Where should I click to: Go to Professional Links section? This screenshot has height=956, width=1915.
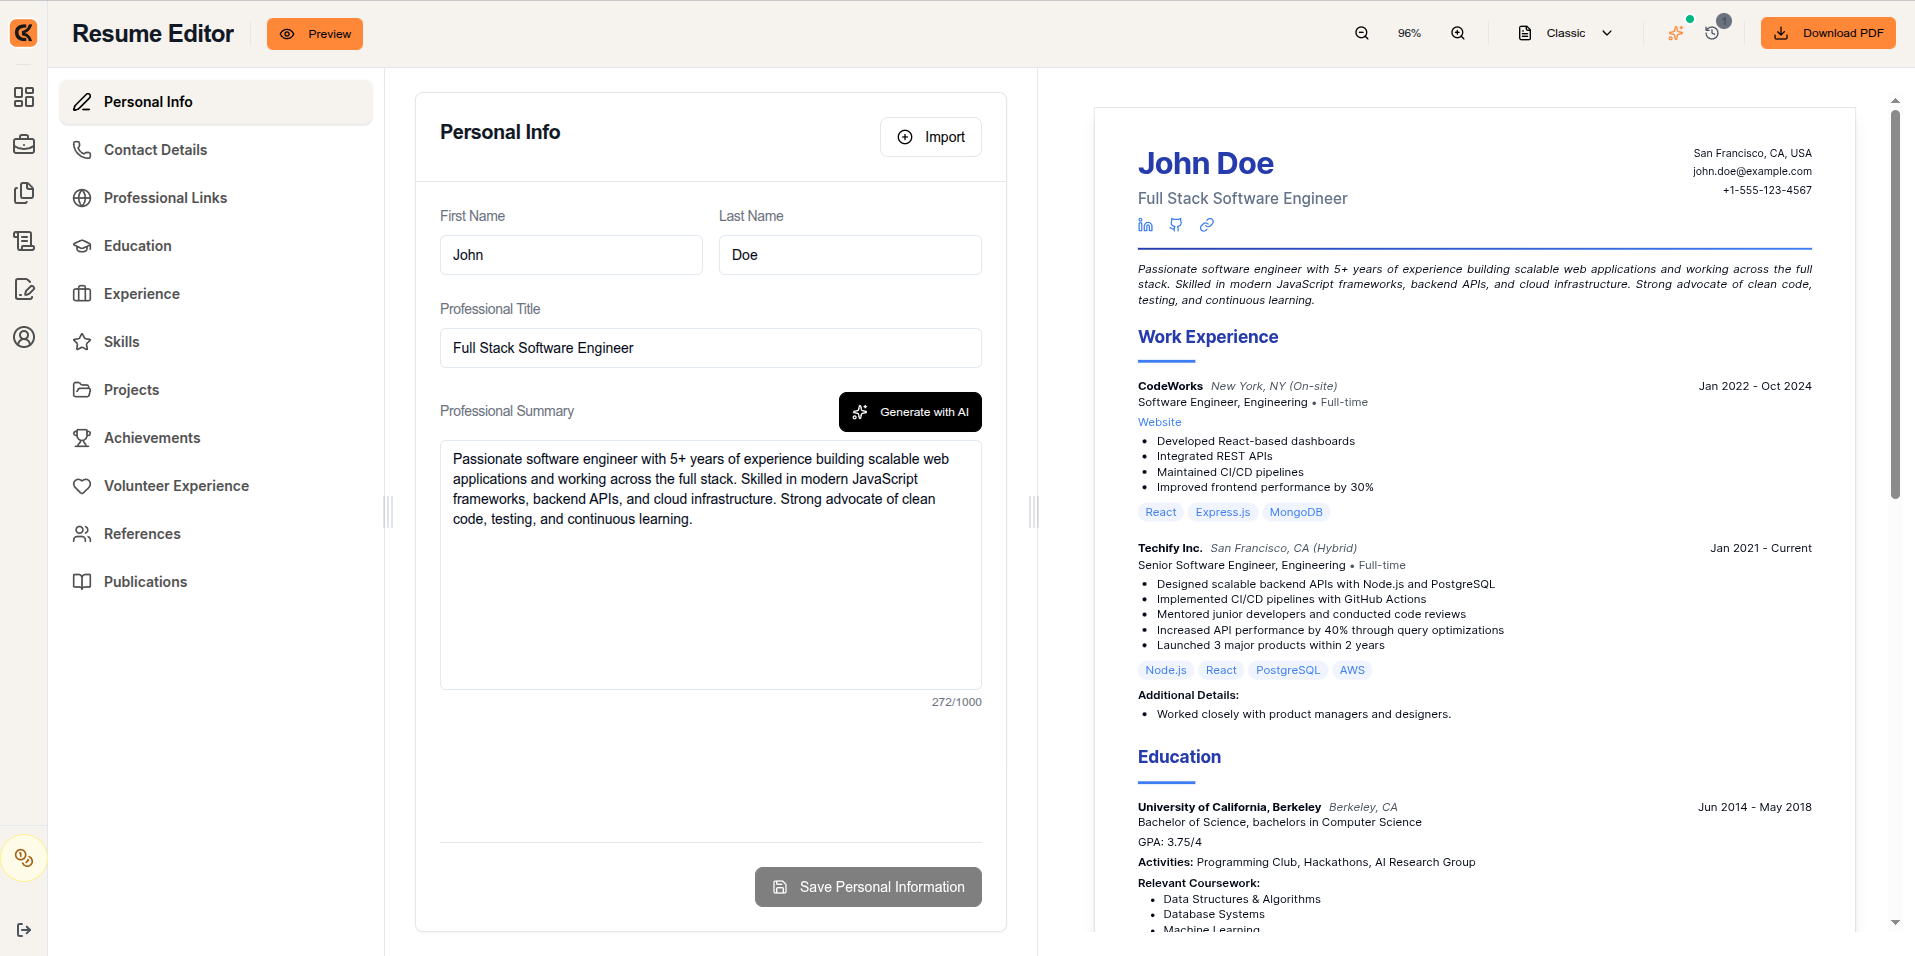[216, 198]
